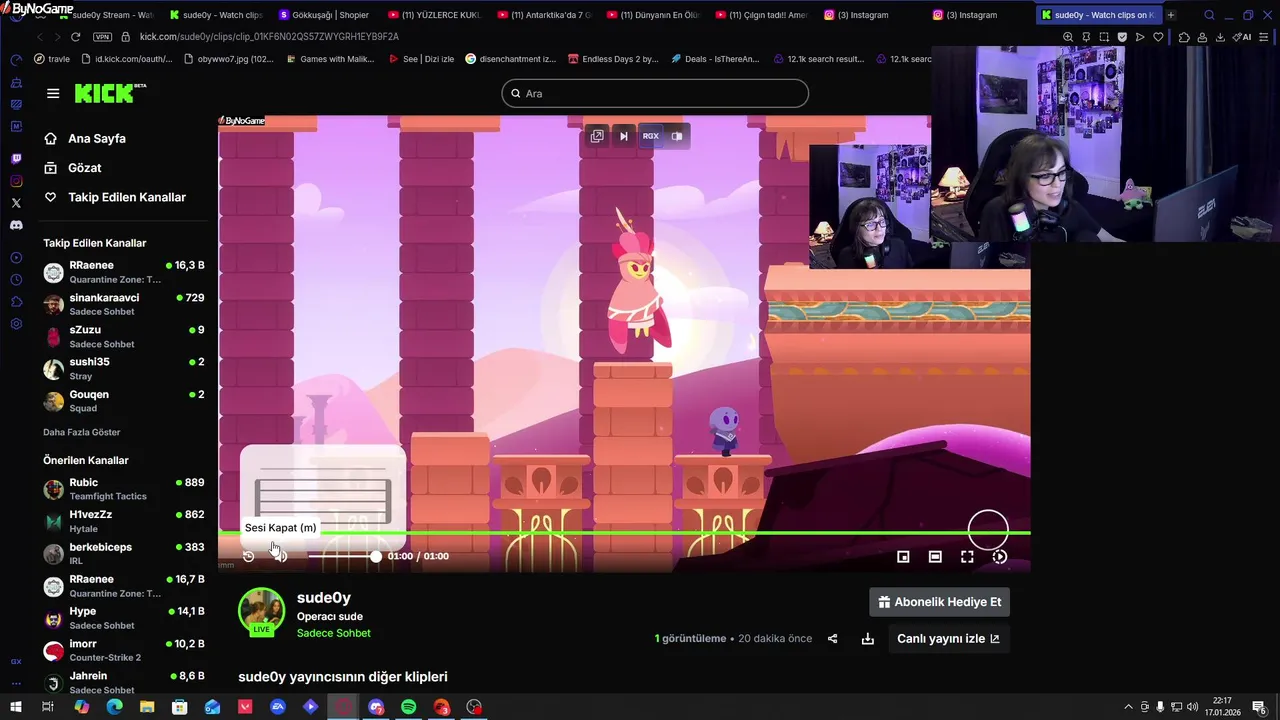
Task: Open RRaenee recommended channel with 16,7 B
Action: 124,586
